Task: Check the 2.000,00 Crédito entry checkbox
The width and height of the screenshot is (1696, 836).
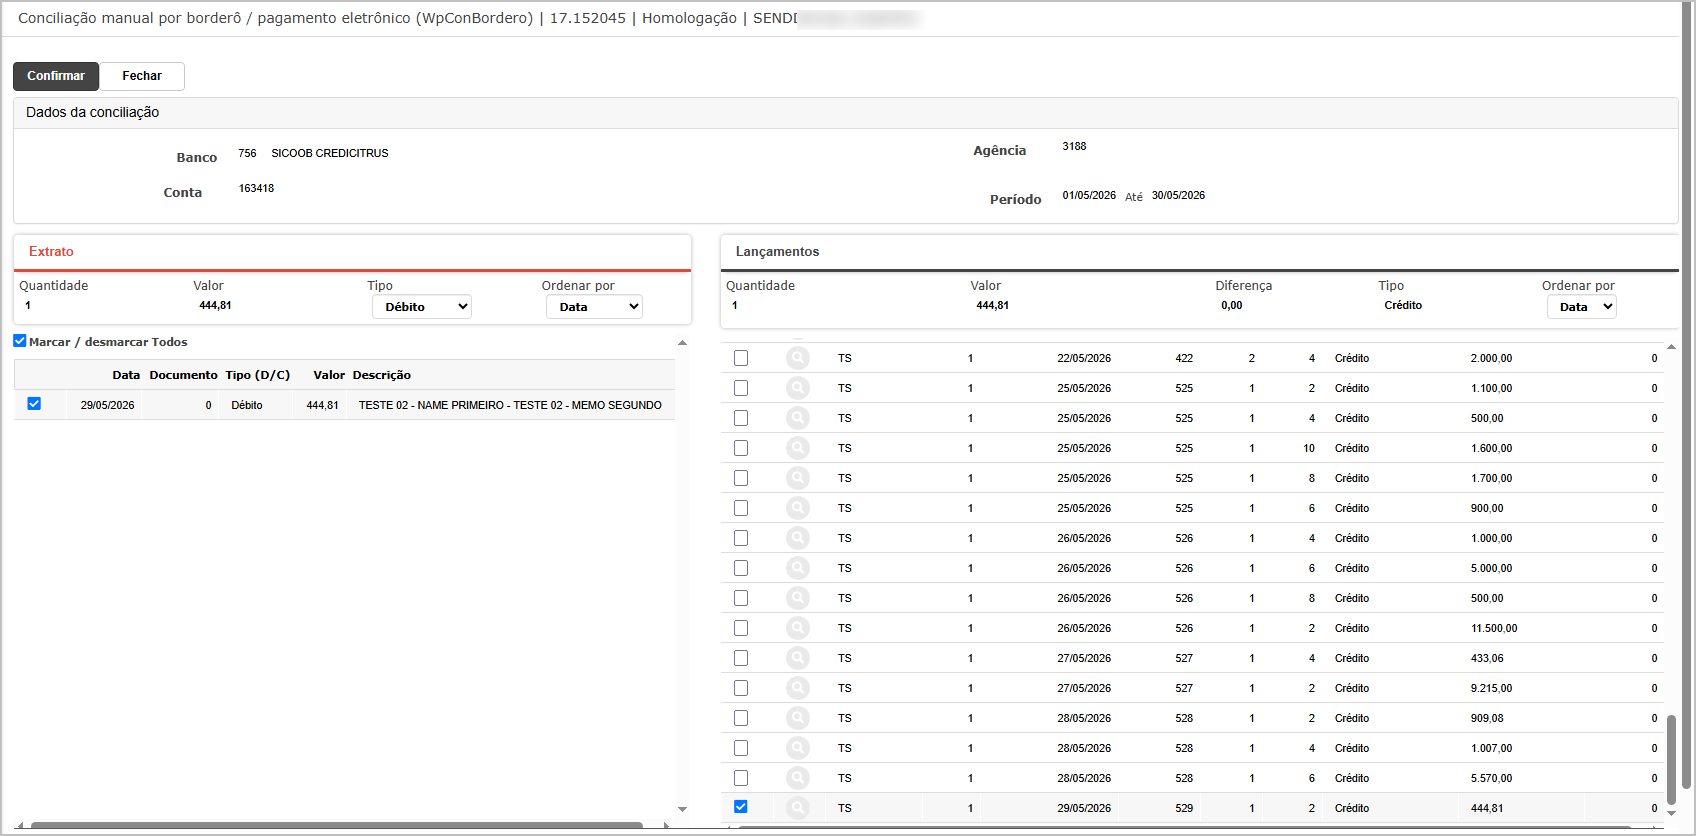Action: (741, 358)
